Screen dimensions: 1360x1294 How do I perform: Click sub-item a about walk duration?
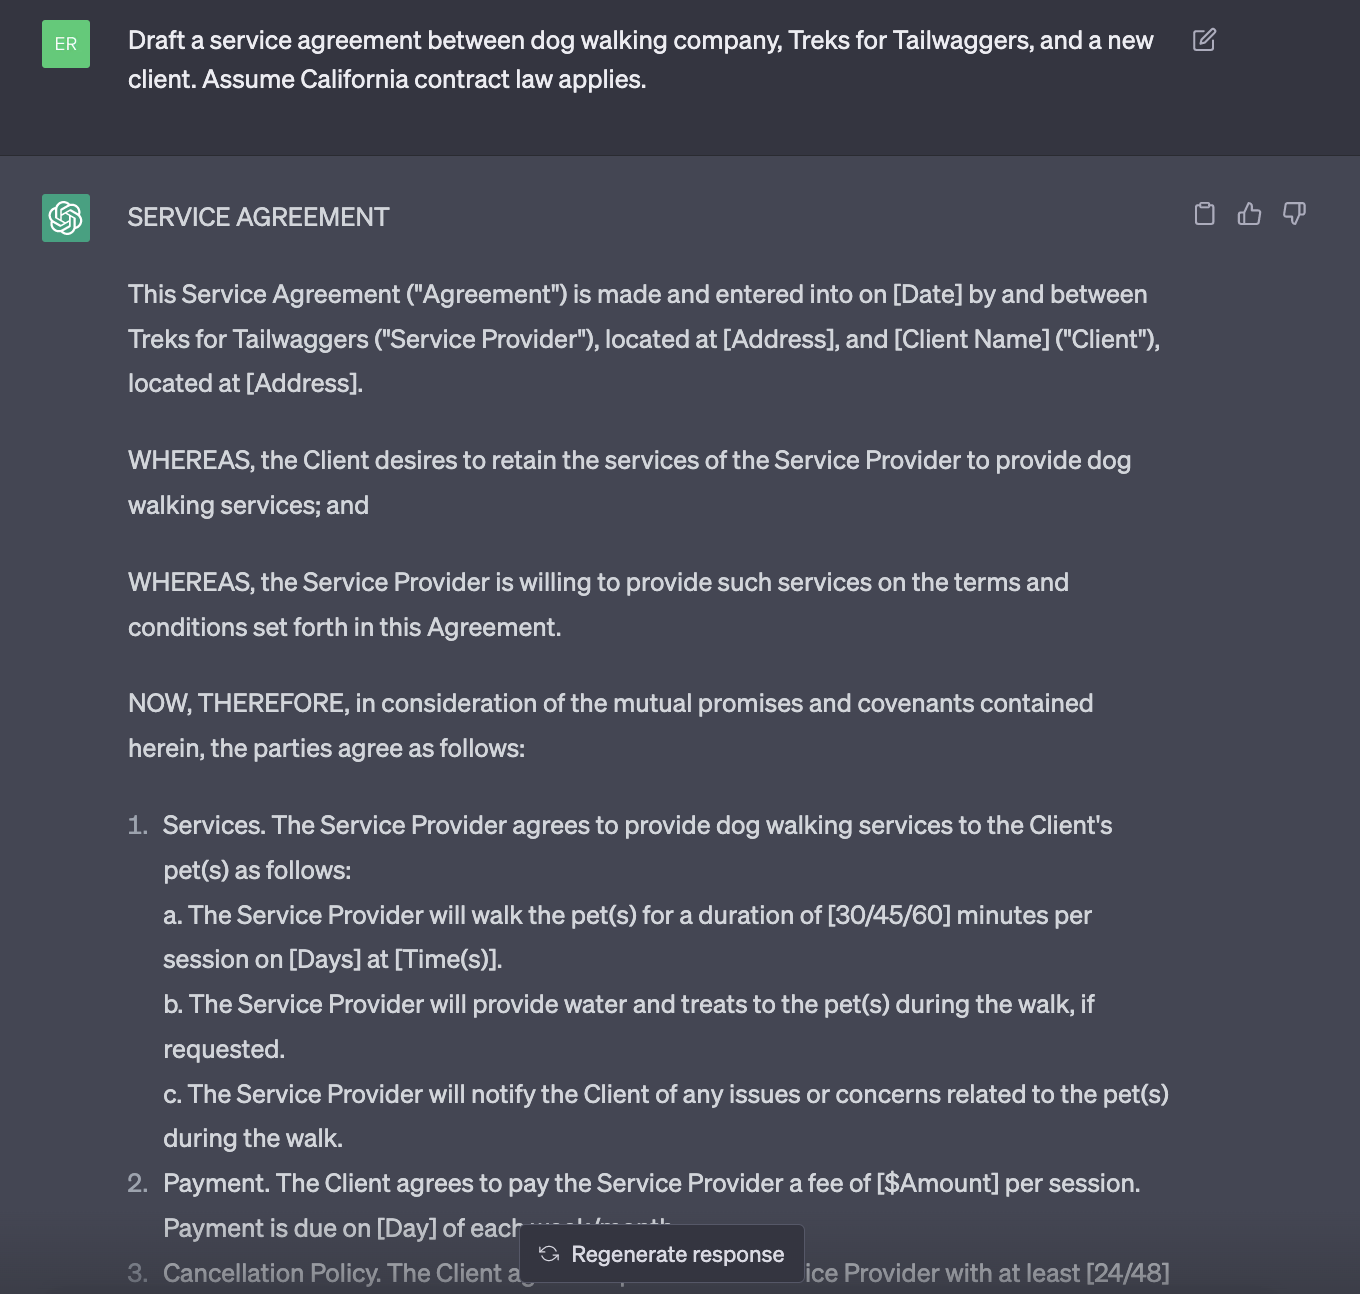click(x=627, y=937)
